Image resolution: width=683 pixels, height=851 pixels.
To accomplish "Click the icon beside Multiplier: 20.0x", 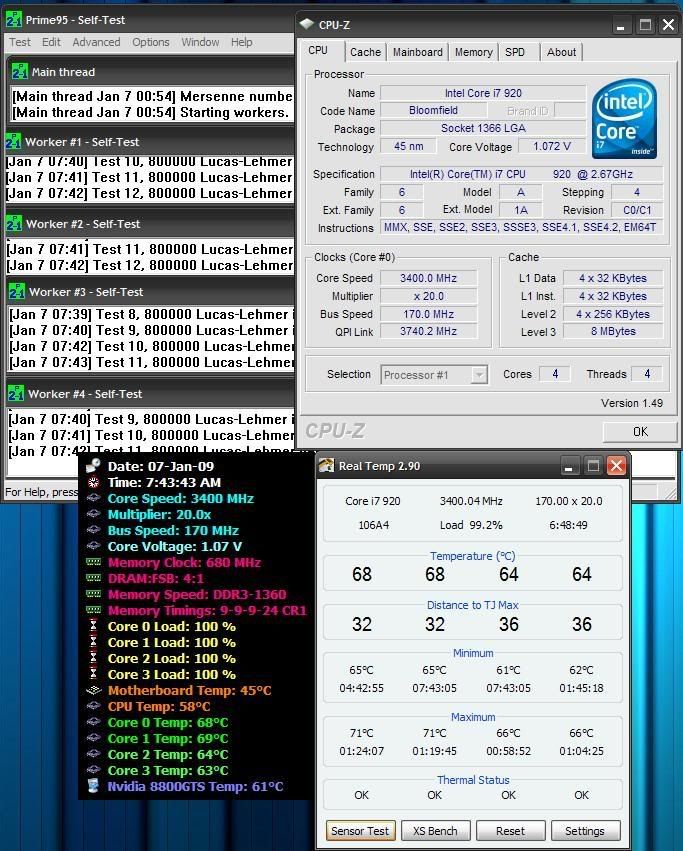I will tap(94, 514).
